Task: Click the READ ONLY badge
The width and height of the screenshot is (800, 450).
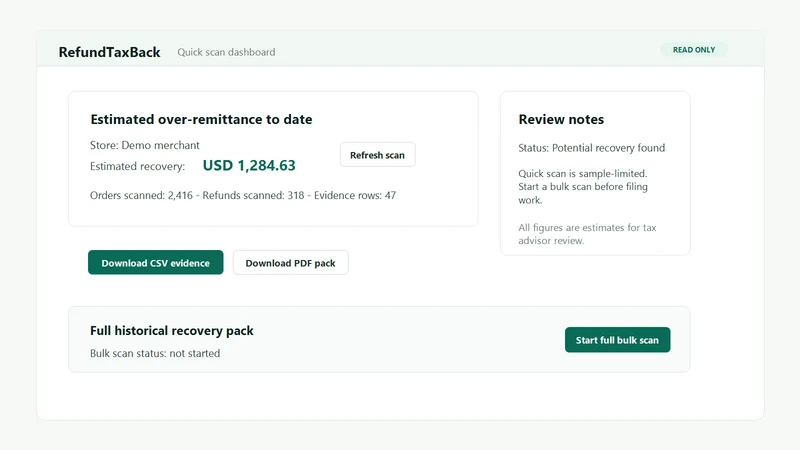Action: [694, 49]
